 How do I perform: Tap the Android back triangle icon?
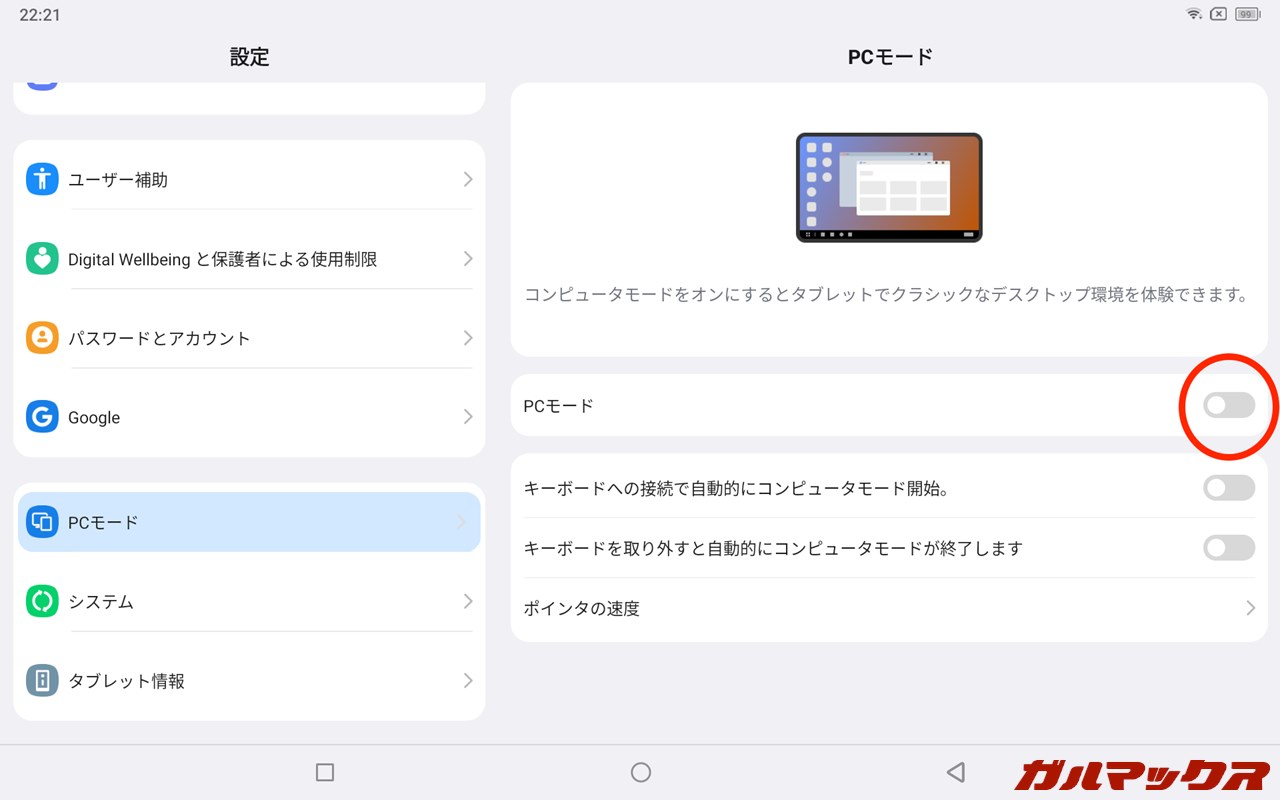955,772
